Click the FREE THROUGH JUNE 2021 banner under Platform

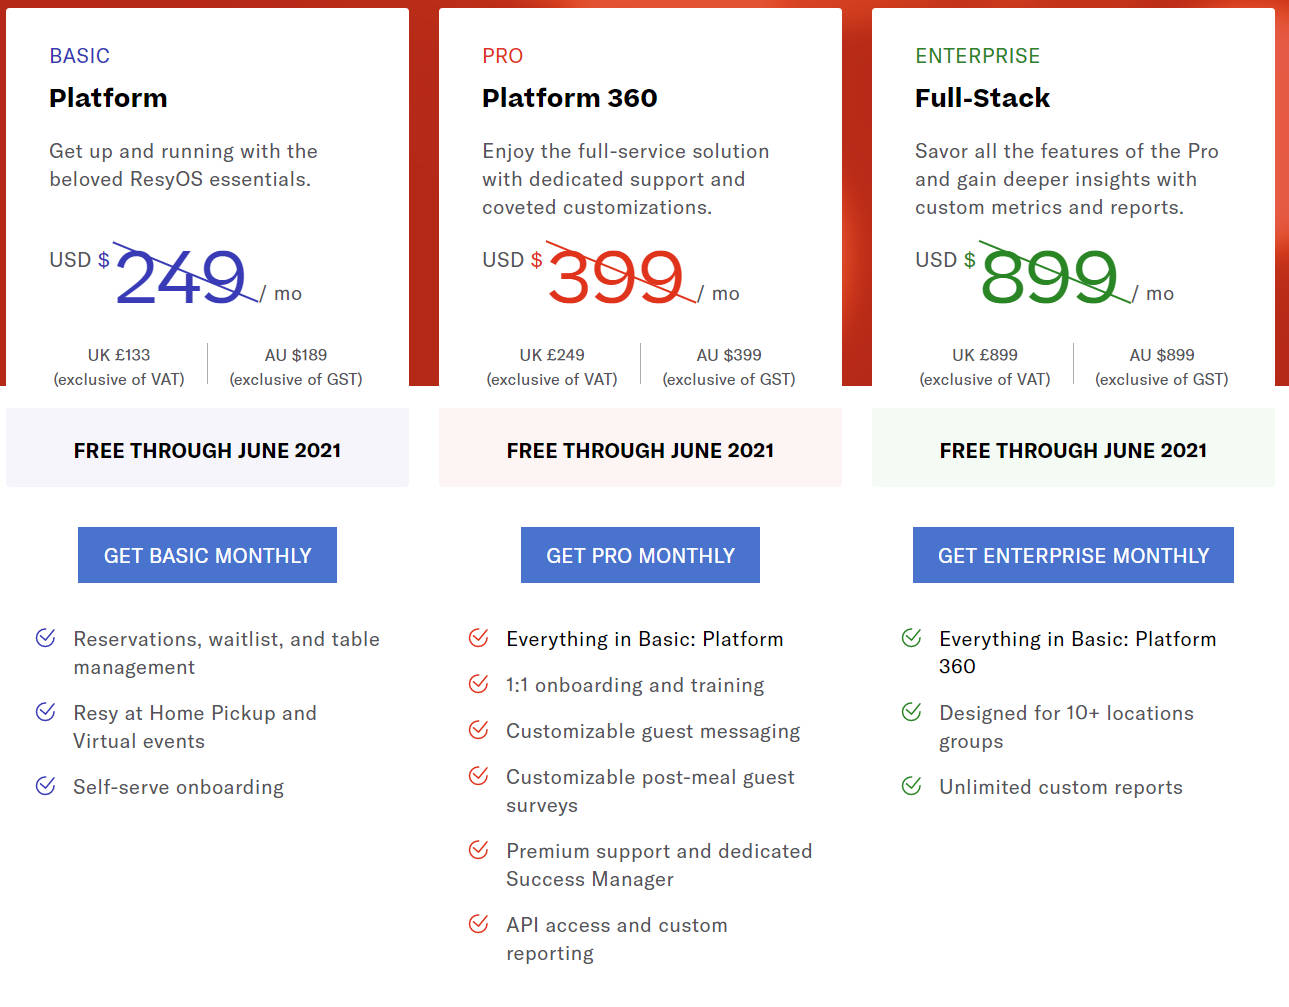pos(207,450)
